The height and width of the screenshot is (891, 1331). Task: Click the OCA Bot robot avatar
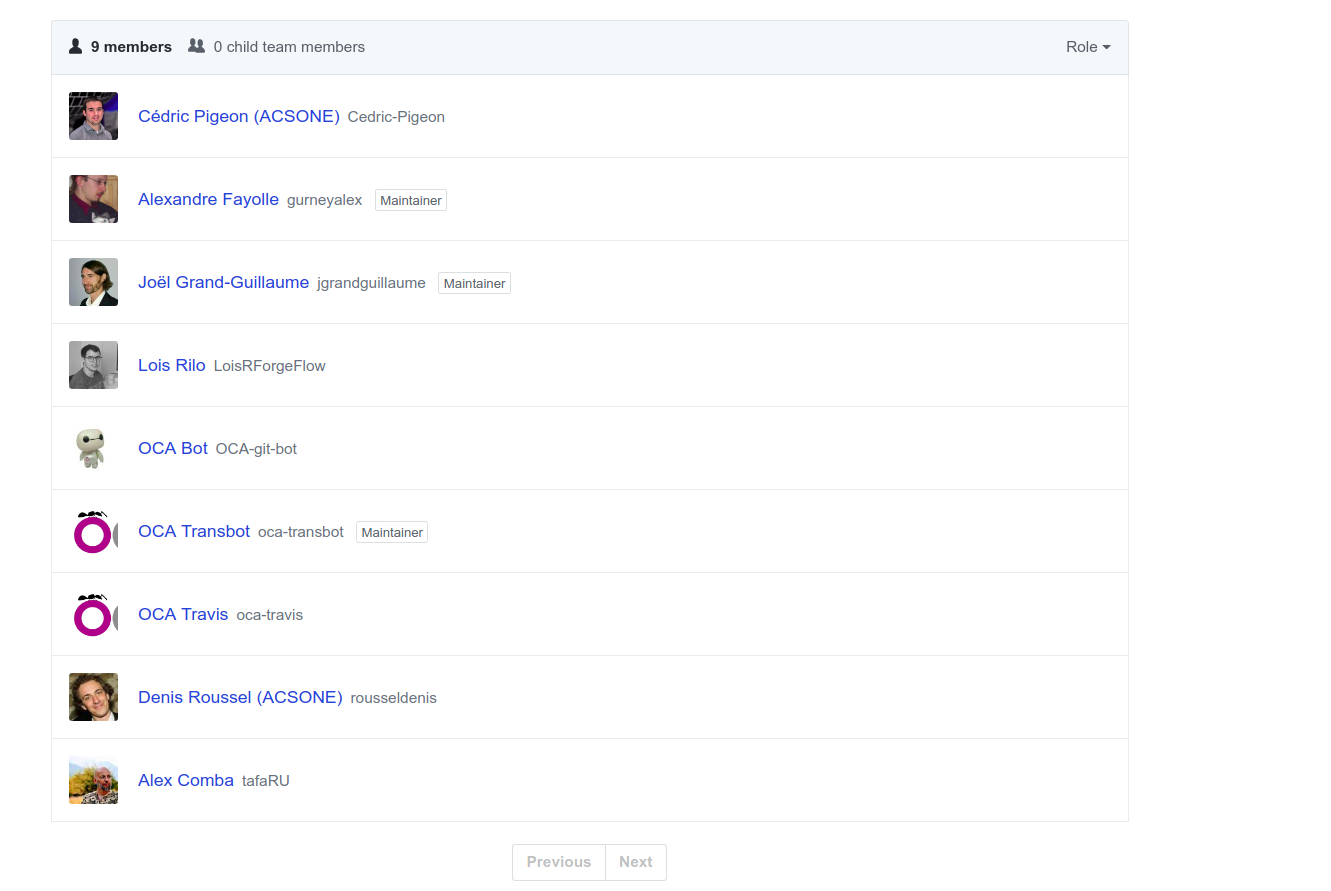click(93, 448)
